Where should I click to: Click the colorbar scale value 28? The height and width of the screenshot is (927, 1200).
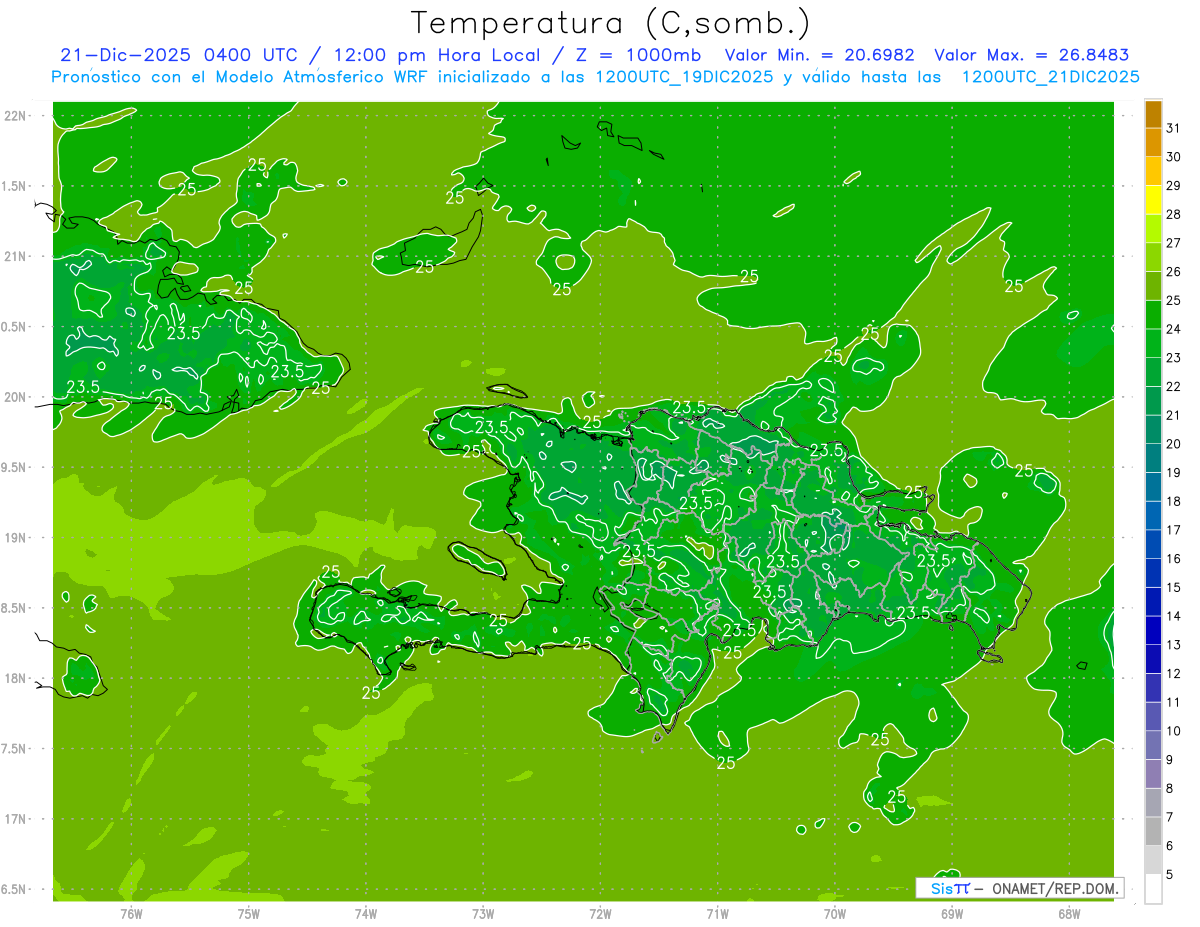click(x=1174, y=214)
